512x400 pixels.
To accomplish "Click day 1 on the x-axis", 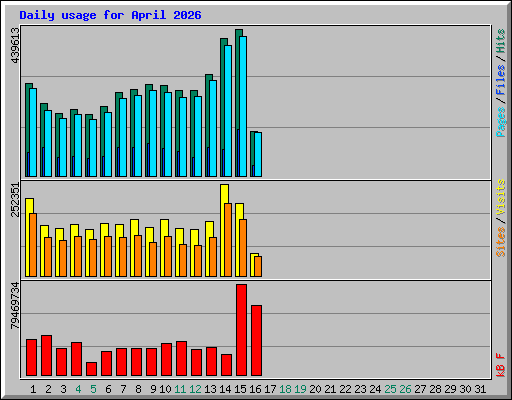I will 33,389.
